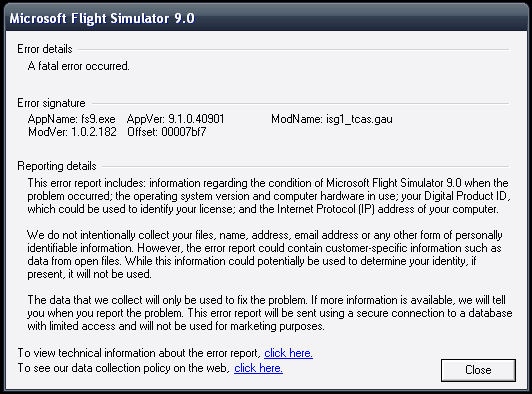Click the 'The data that we collect' paragraph
532x394 pixels.
(270, 313)
